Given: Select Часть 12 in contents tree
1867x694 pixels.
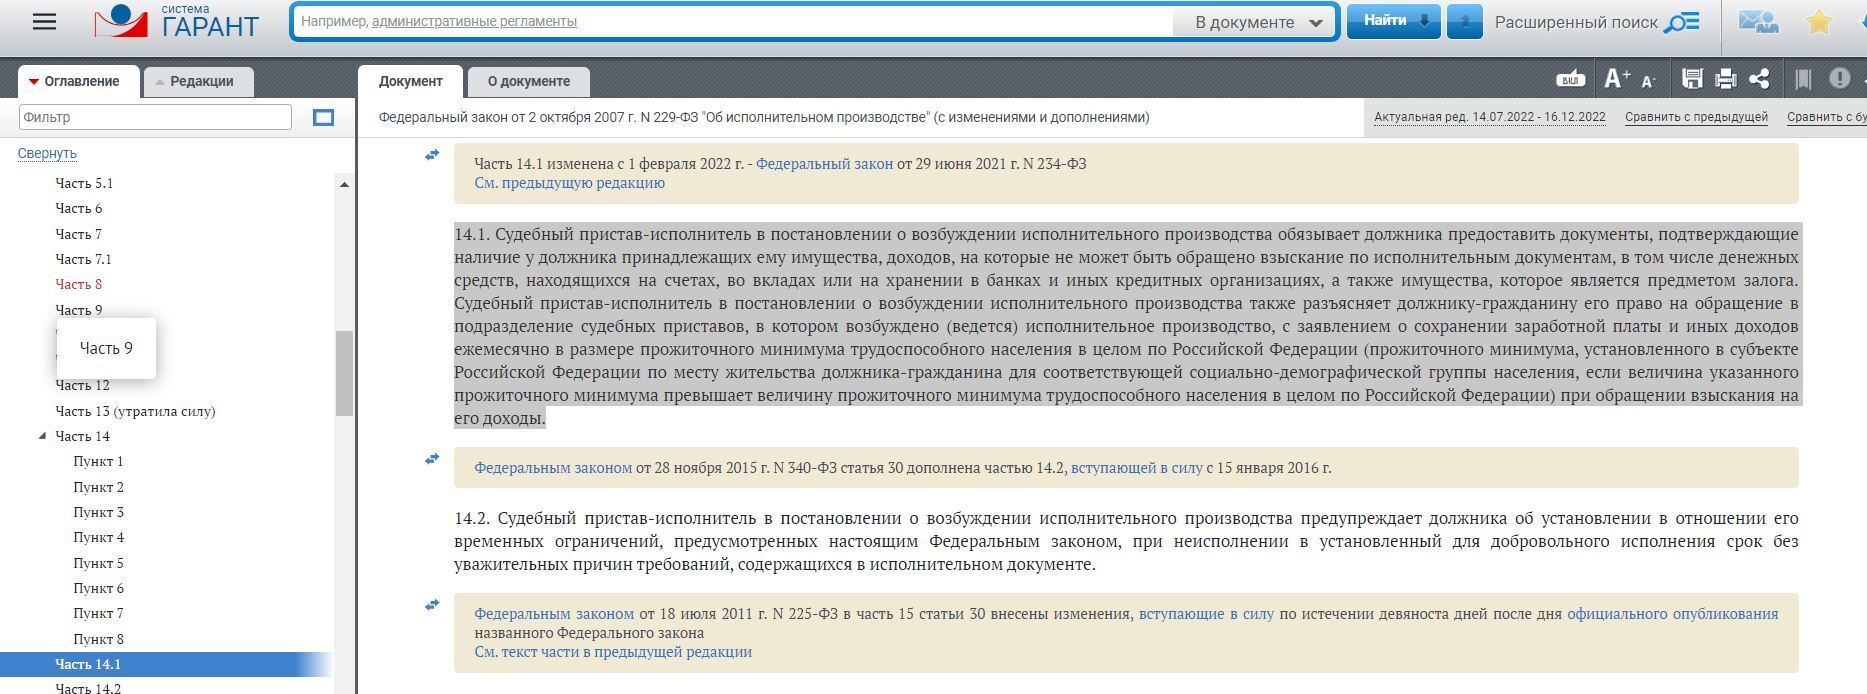Looking at the screenshot, I should click(82, 385).
